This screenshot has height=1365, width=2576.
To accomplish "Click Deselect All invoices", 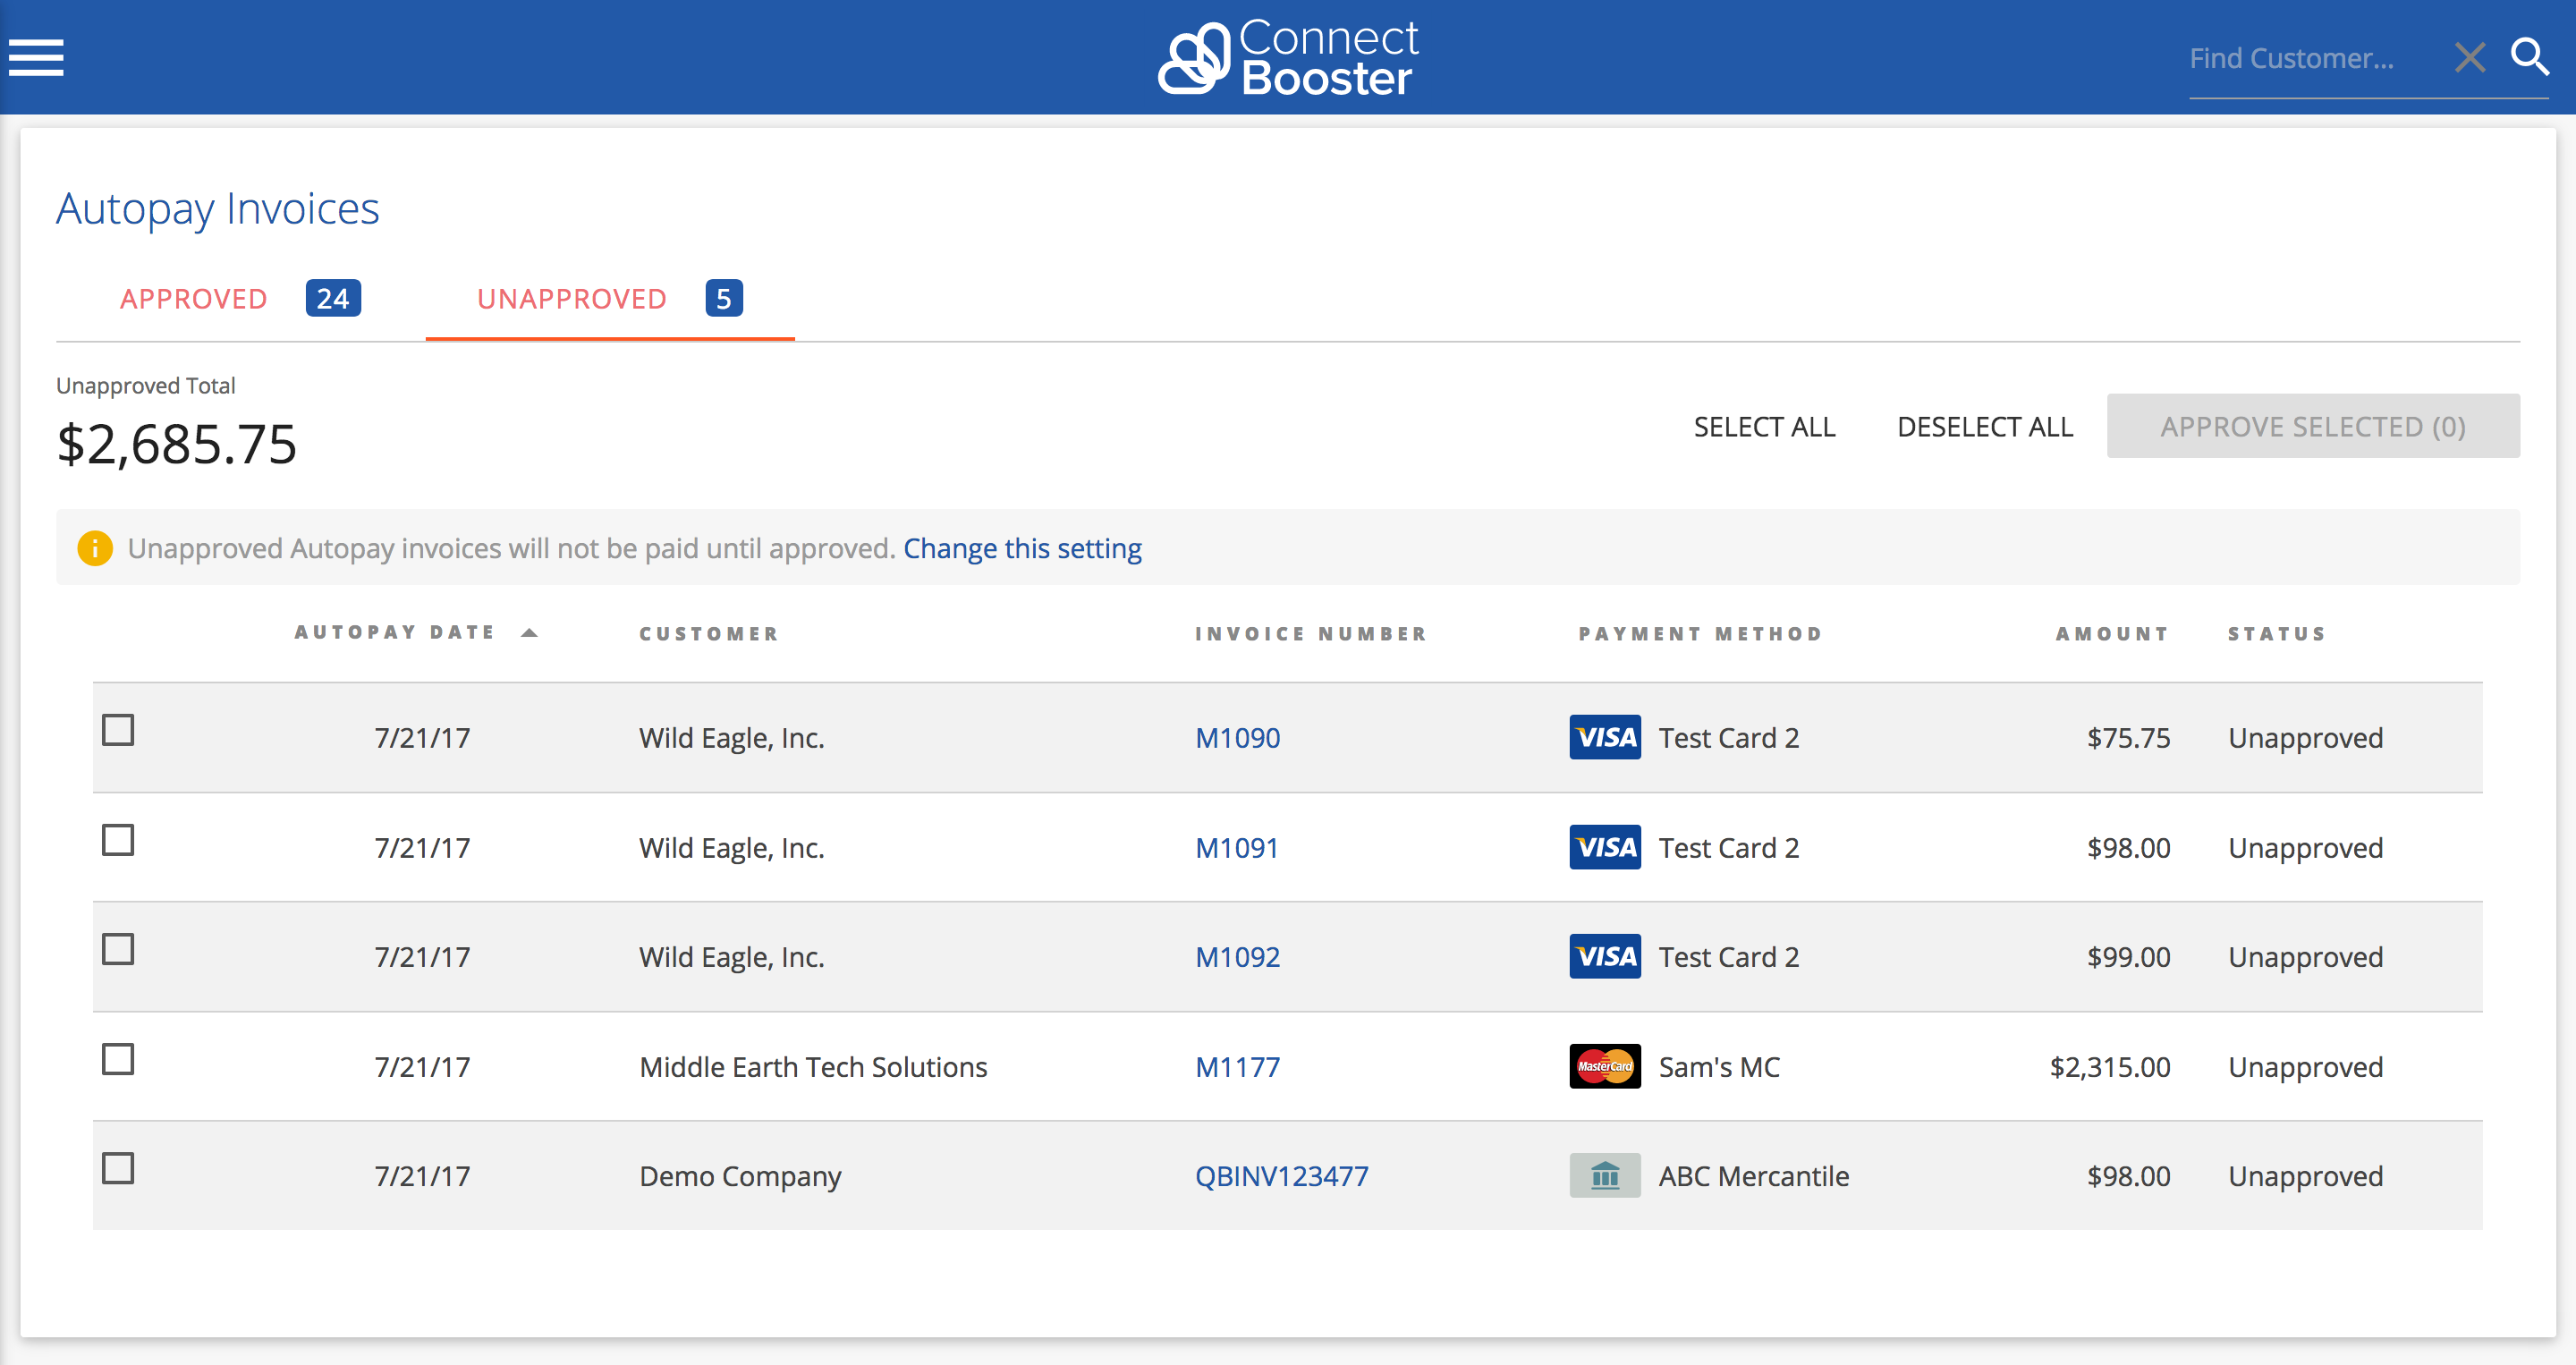I will click(1985, 427).
